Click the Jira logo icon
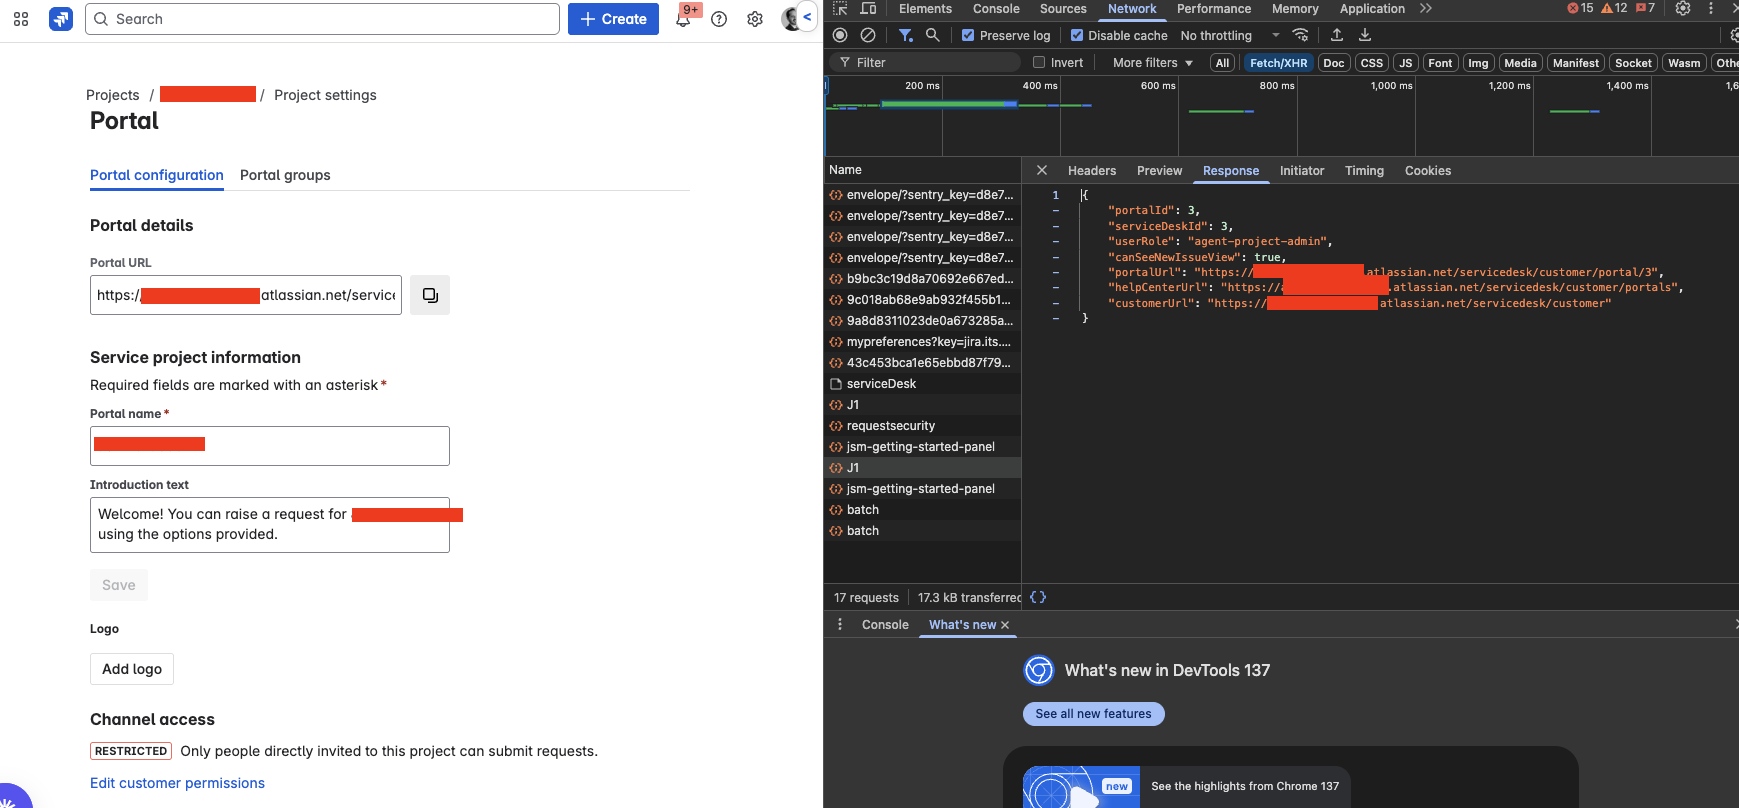 61,19
